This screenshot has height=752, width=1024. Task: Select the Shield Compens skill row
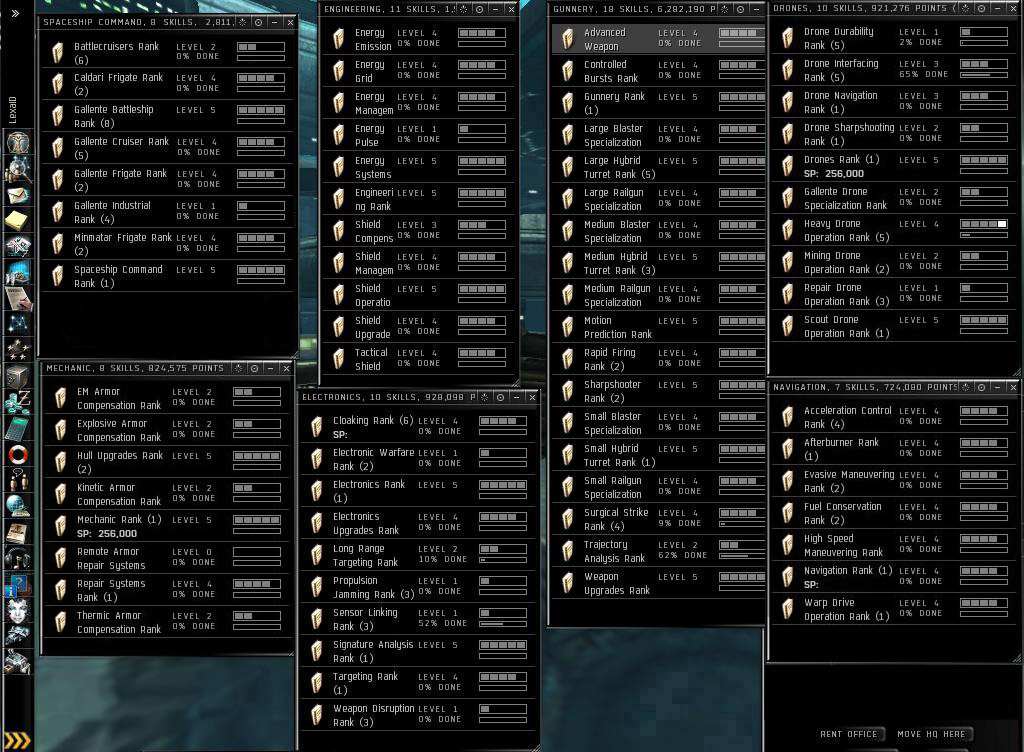418,231
